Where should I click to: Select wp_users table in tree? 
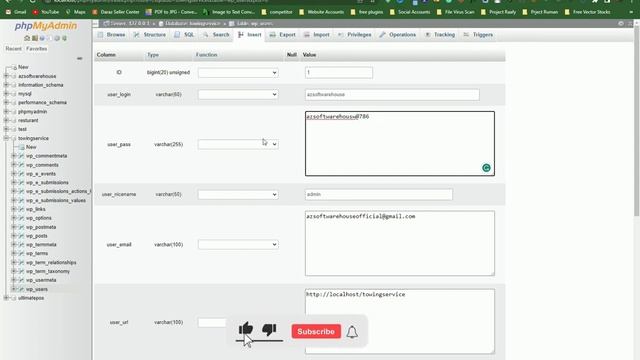[x=37, y=289]
